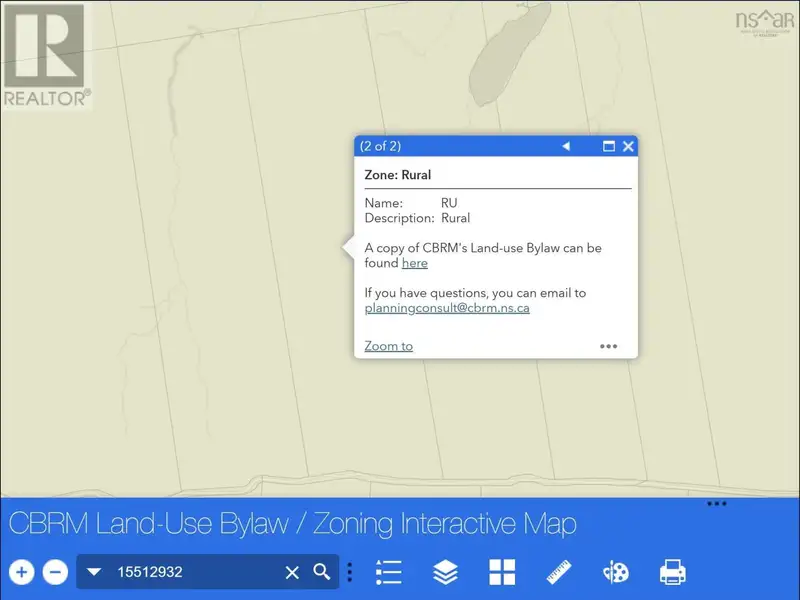Select the Measurement ruler tool
Image resolution: width=800 pixels, height=600 pixels.
(x=559, y=572)
